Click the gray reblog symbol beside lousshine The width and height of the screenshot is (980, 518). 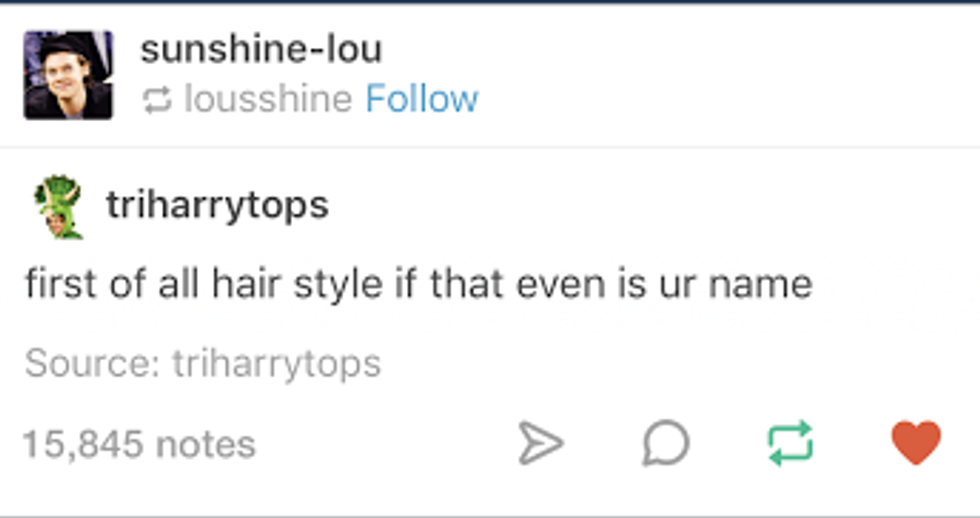pyautogui.click(x=157, y=100)
